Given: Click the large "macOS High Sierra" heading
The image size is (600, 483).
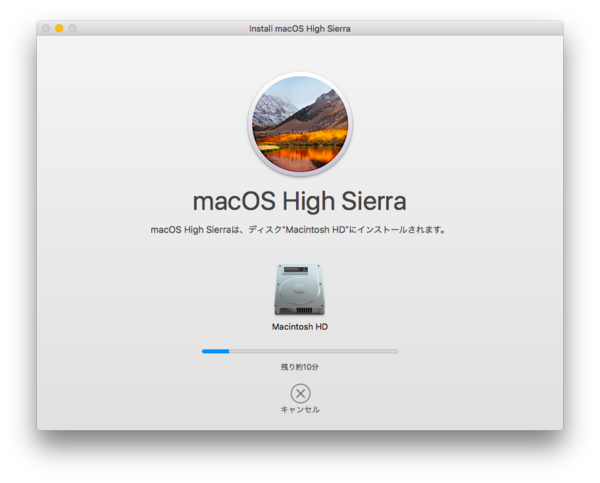Looking at the screenshot, I should click(300, 201).
